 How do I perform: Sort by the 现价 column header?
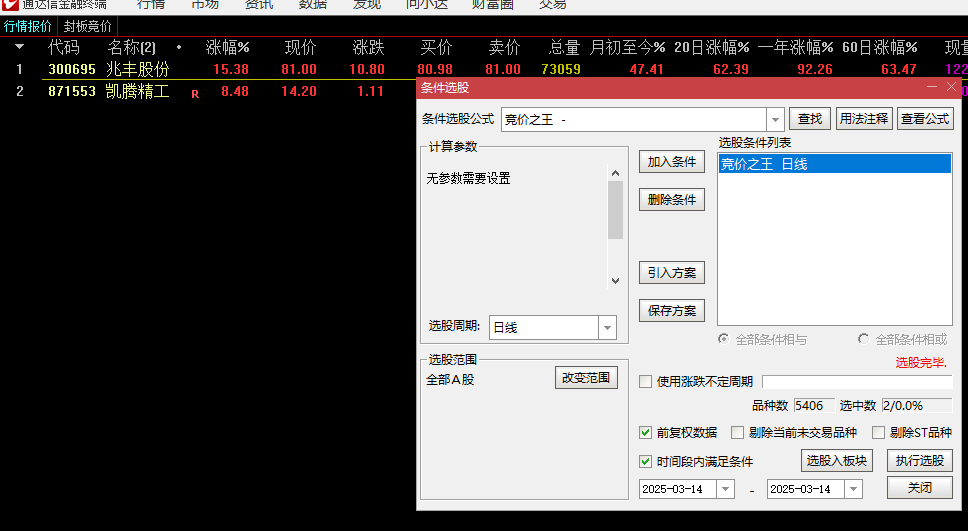click(x=301, y=47)
